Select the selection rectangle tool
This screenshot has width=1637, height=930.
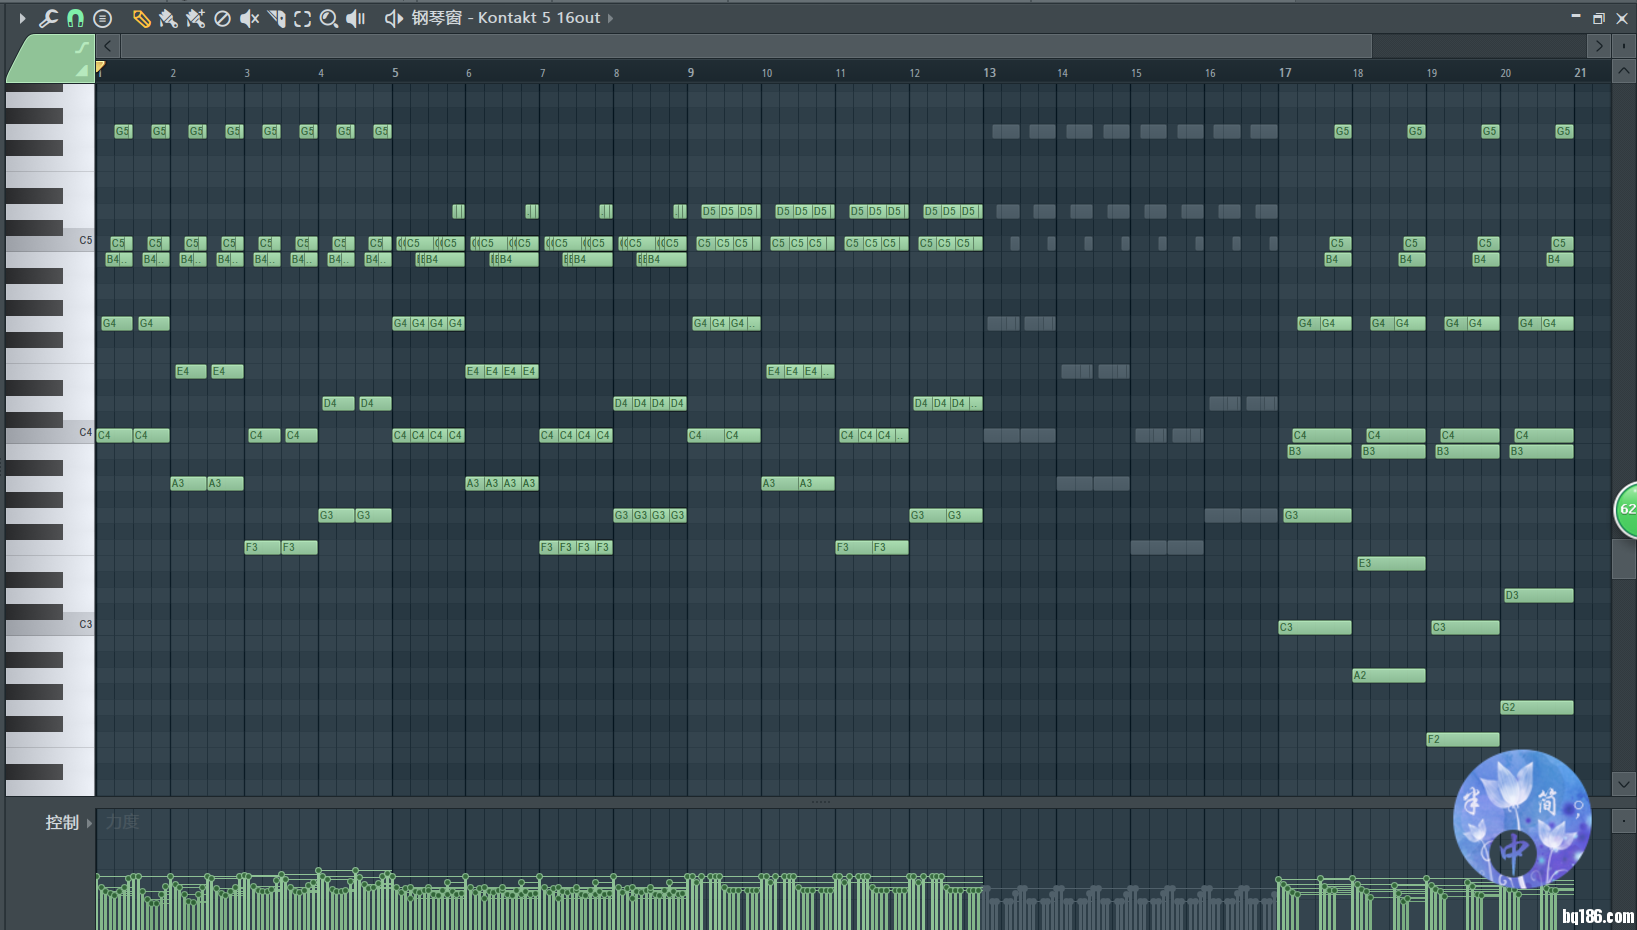pos(302,18)
